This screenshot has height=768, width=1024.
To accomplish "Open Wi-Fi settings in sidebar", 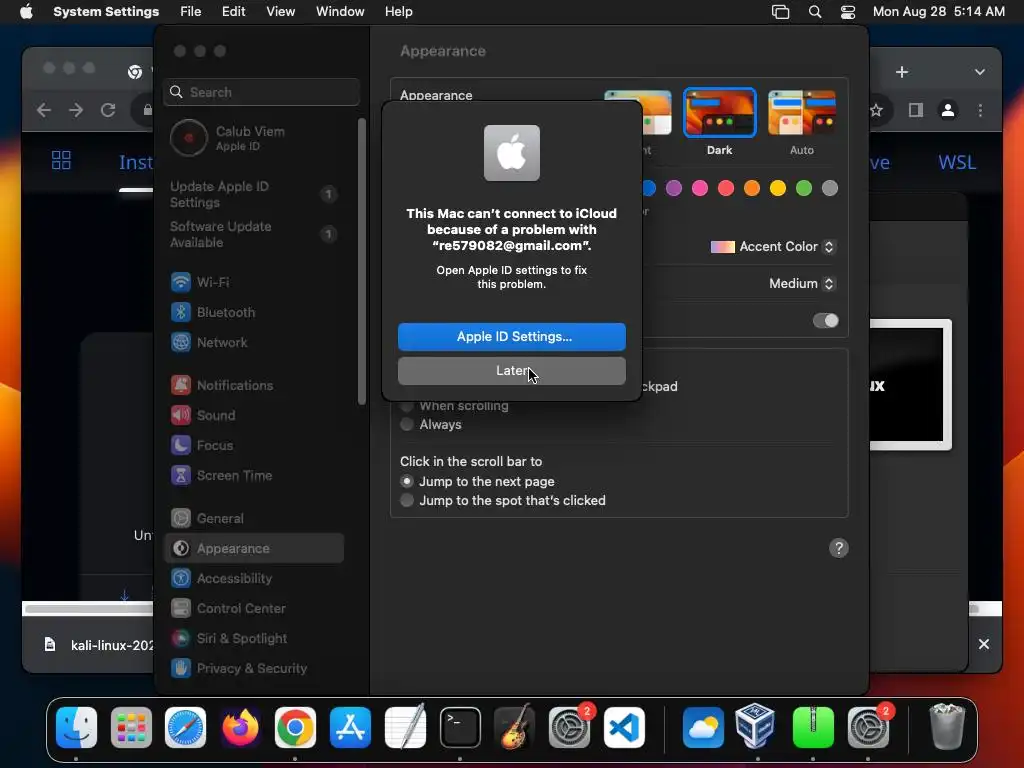I will click(x=253, y=282).
